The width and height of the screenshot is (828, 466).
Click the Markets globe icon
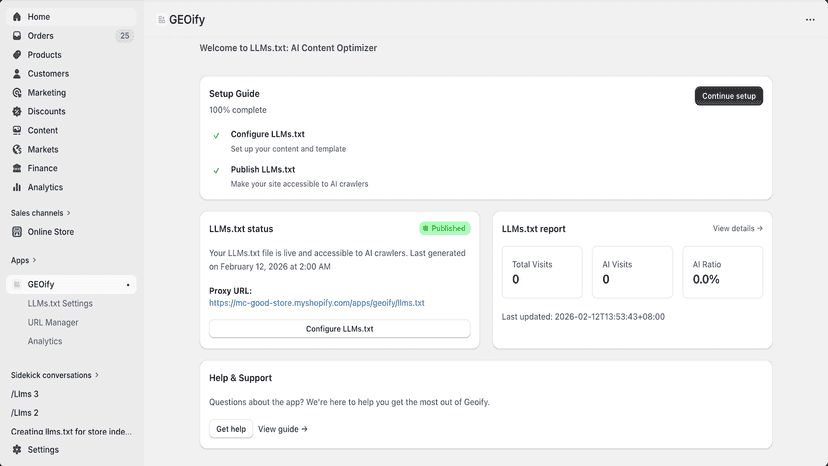17,150
